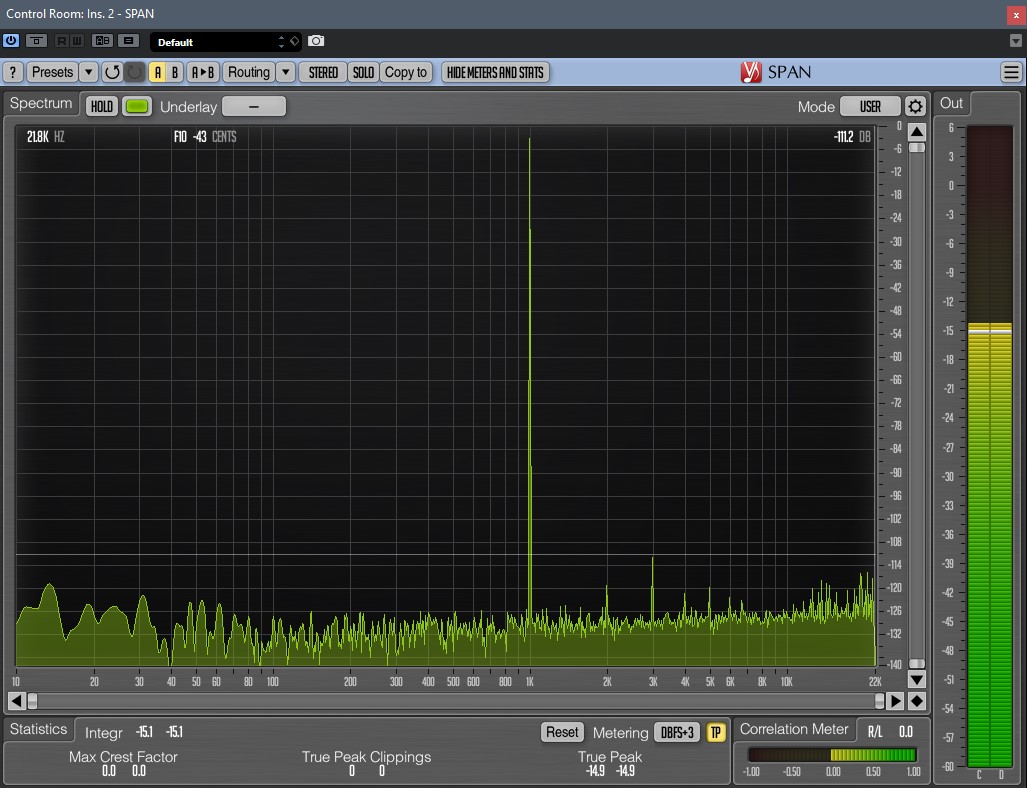Click the diamond zoom reset icon

[917, 701]
